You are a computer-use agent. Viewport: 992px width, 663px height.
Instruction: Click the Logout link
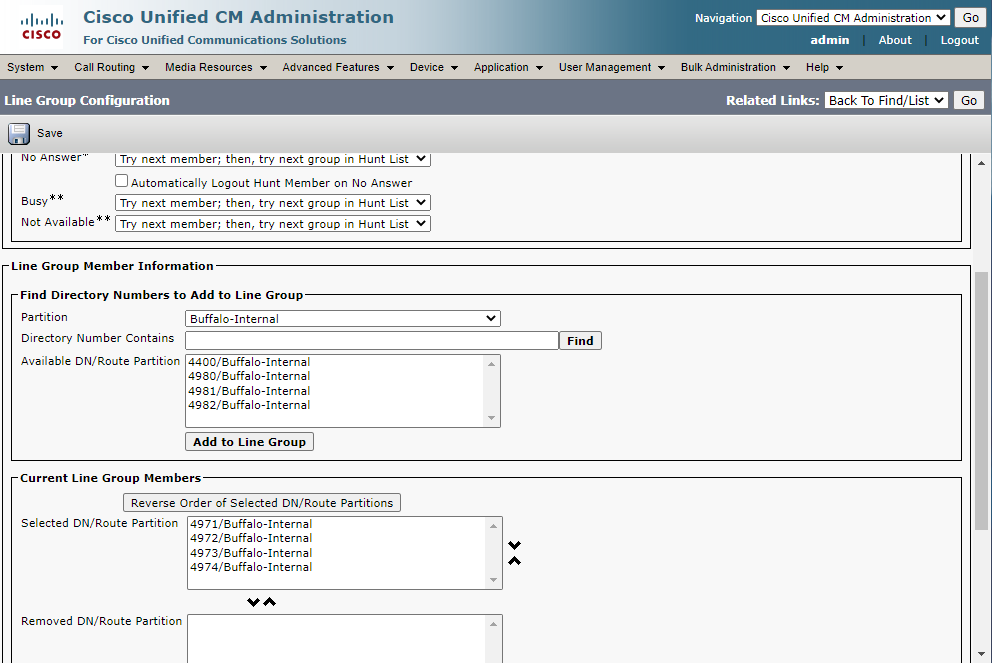(x=959, y=40)
